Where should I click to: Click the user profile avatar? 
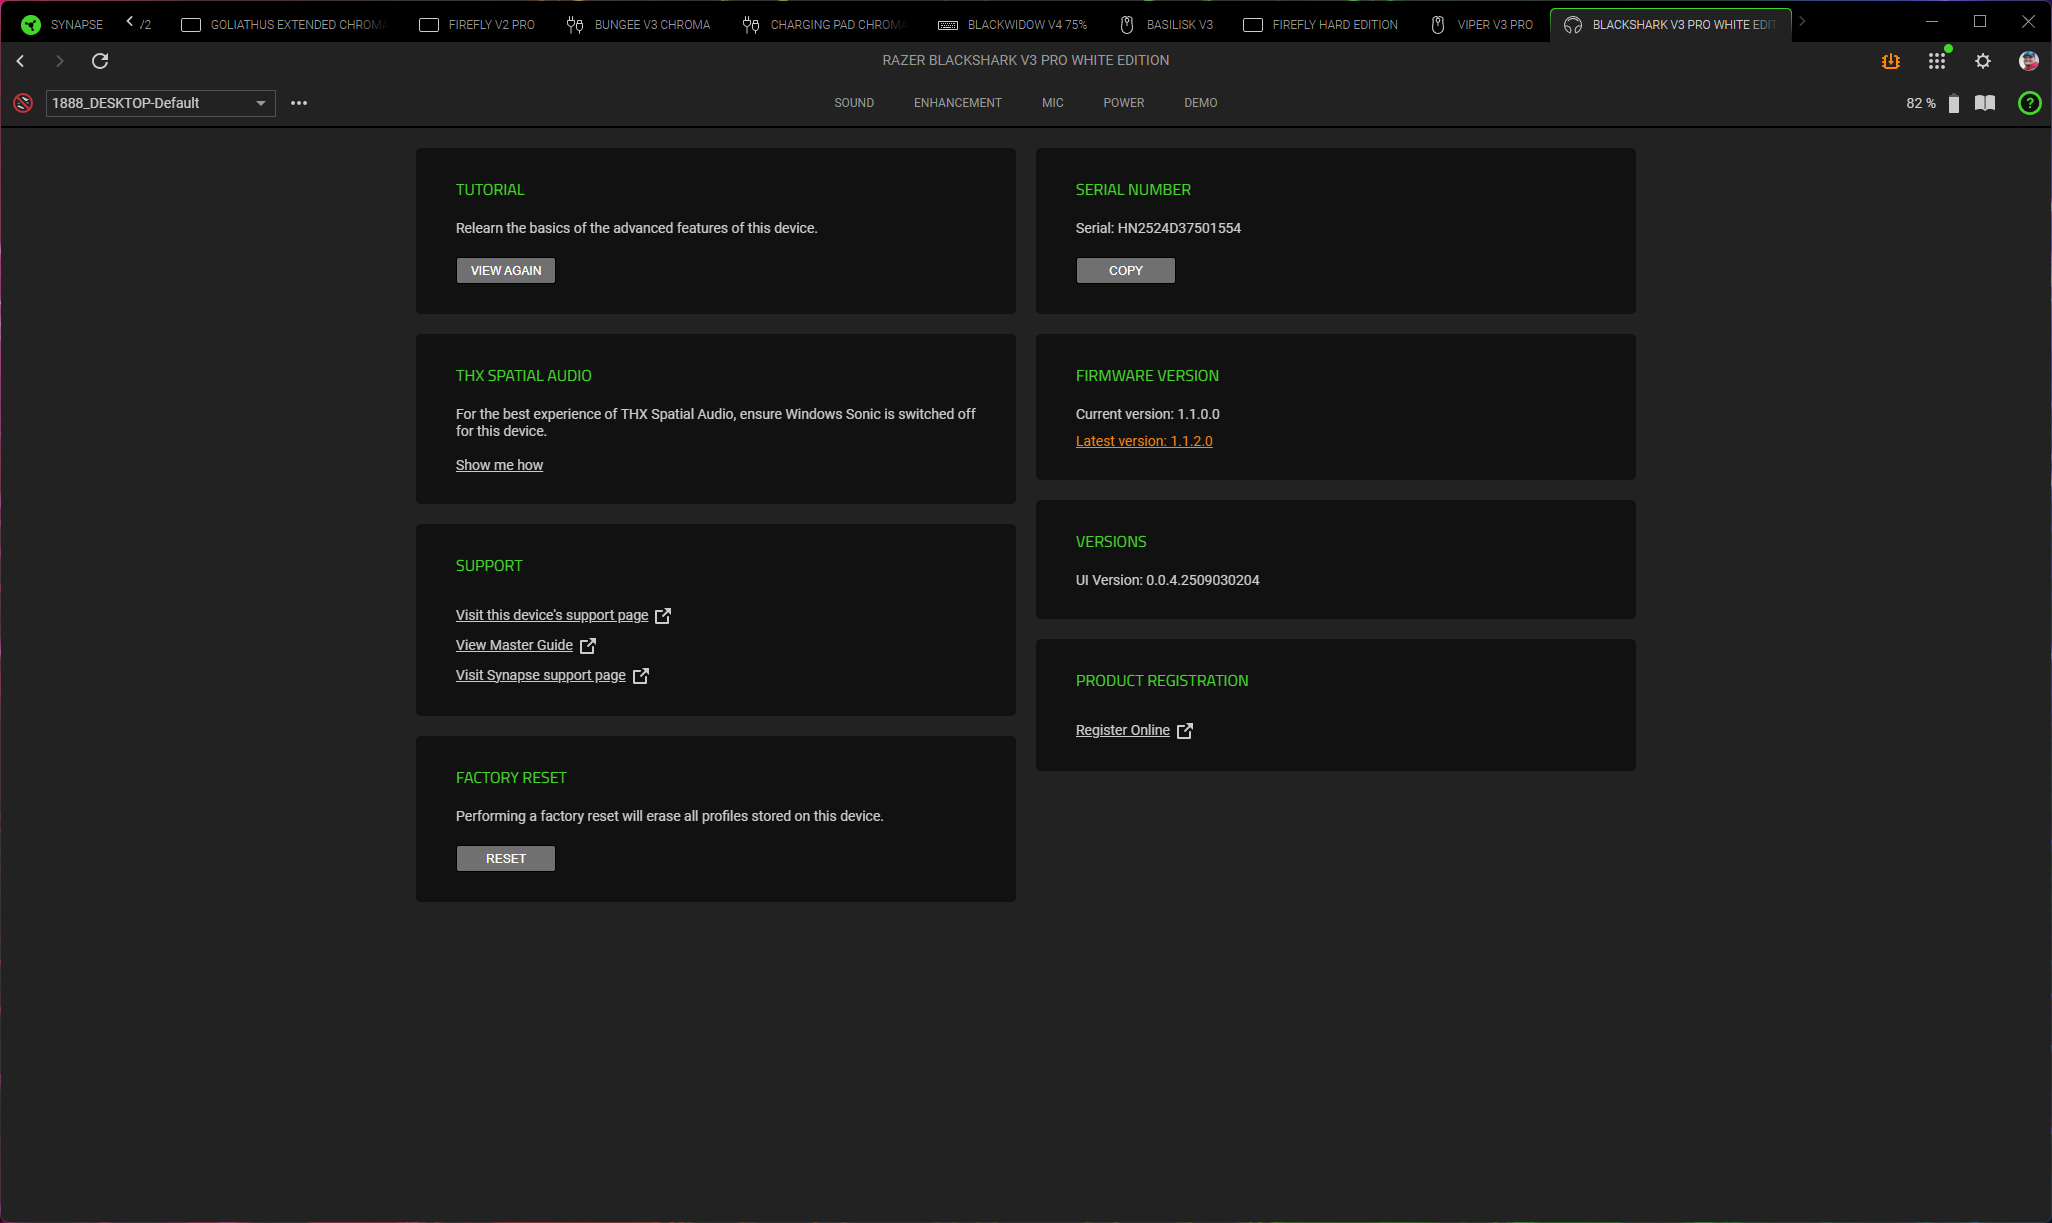[x=2028, y=61]
